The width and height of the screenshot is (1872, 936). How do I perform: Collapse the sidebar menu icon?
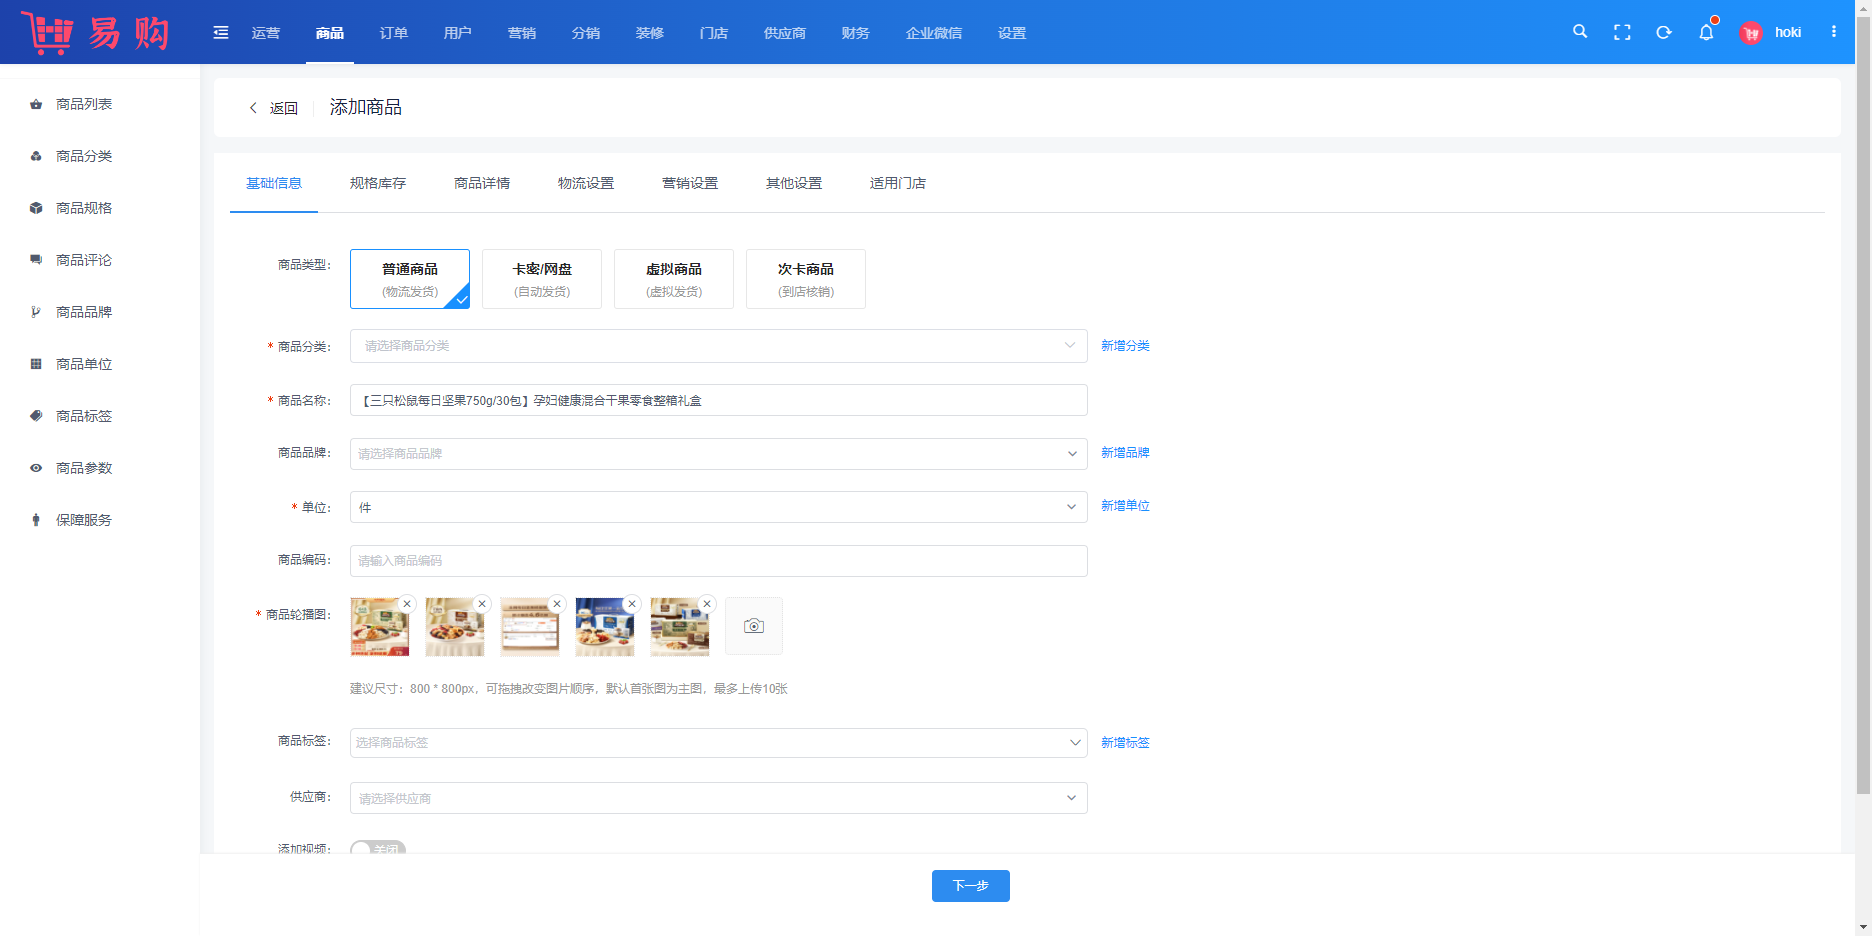point(221,33)
